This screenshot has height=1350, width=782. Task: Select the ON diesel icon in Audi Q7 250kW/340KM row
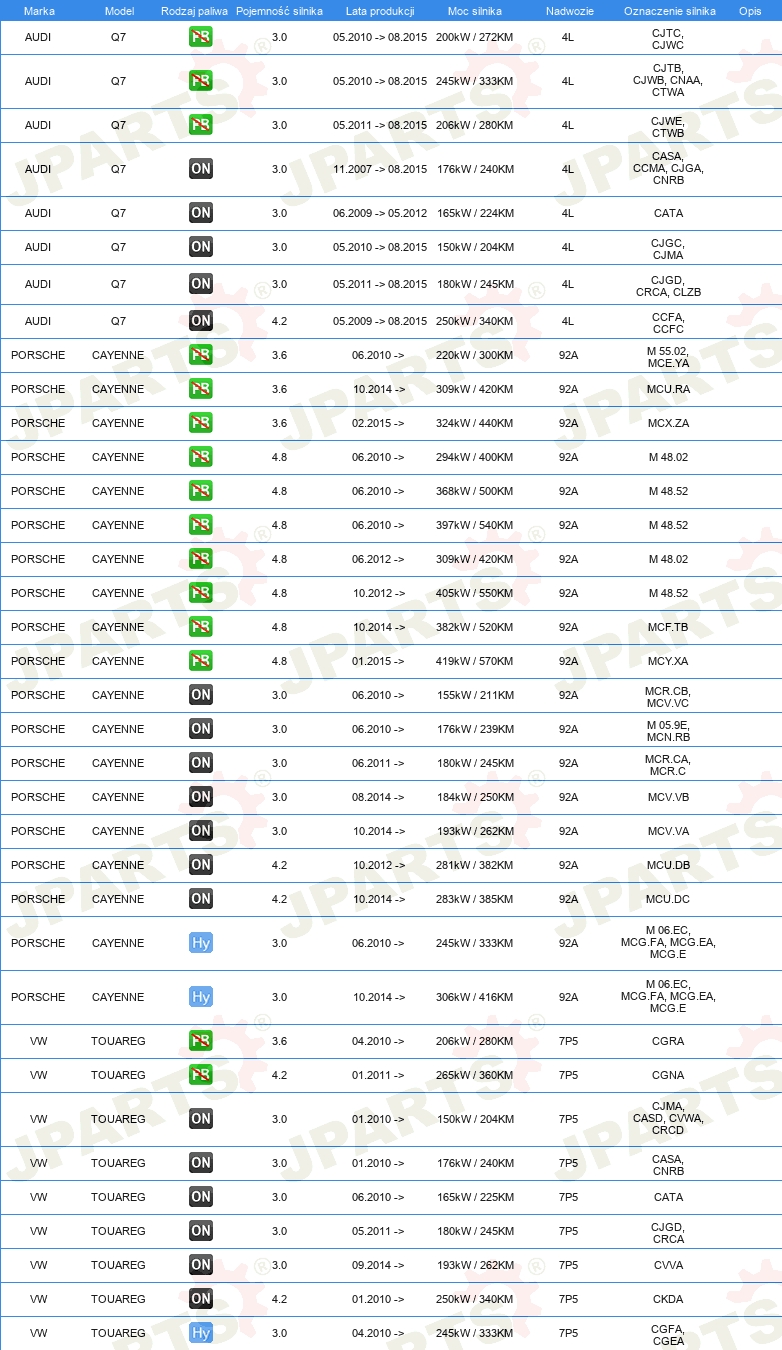(201, 321)
